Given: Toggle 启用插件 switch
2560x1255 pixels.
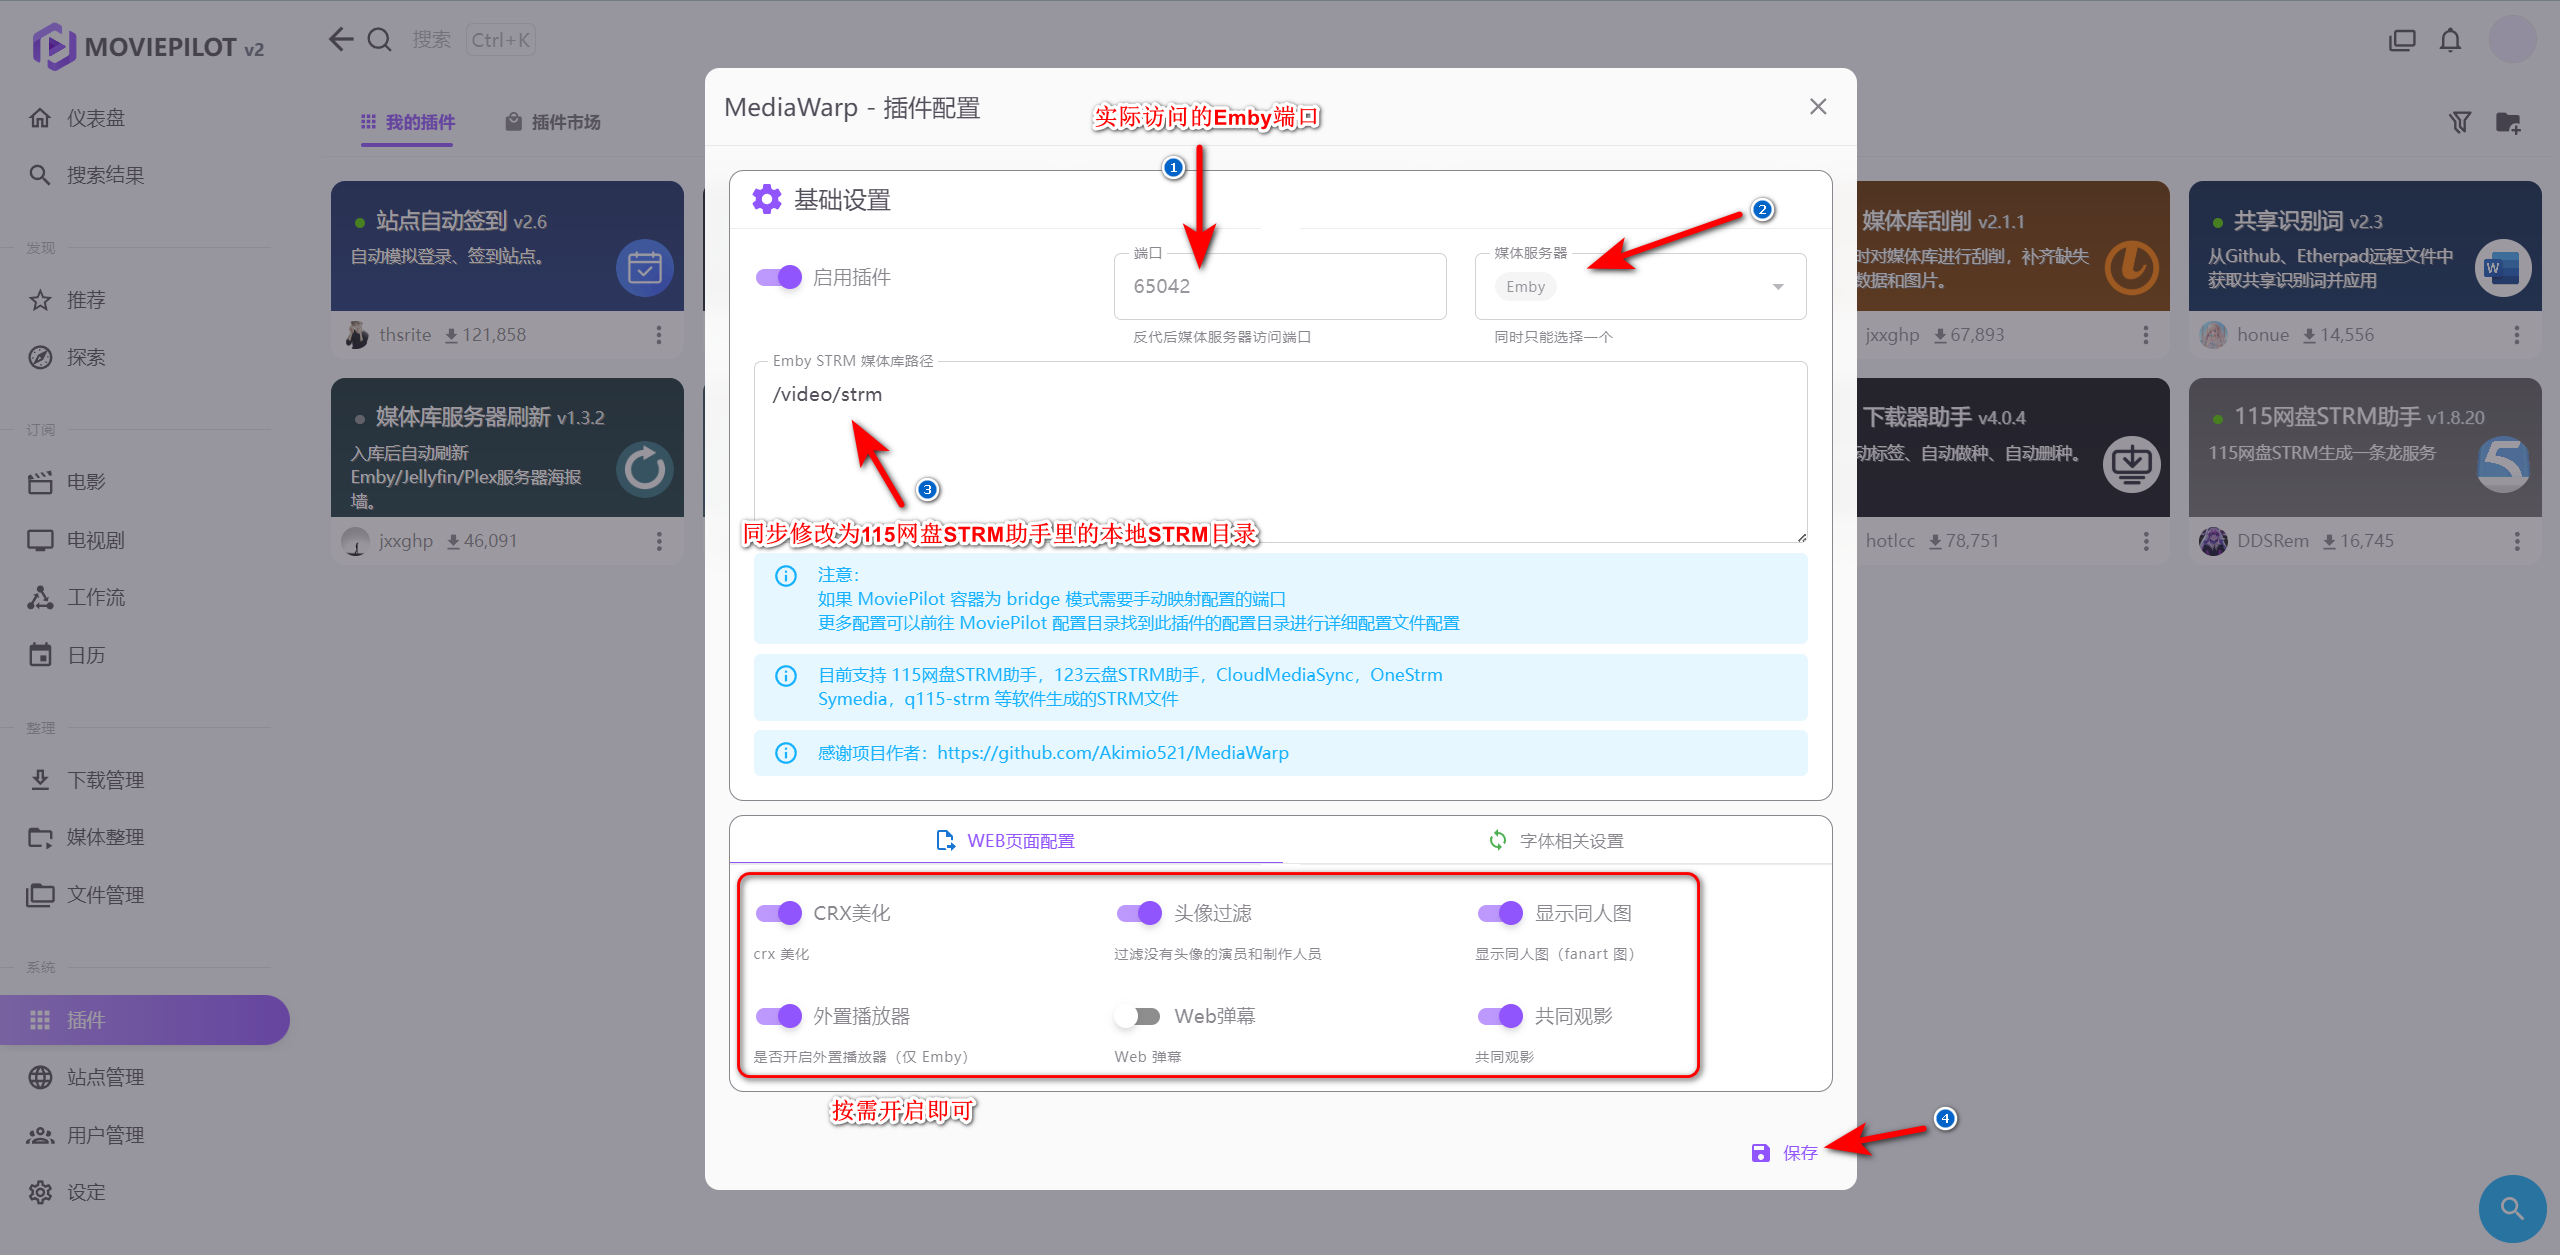Looking at the screenshot, I should (x=779, y=277).
